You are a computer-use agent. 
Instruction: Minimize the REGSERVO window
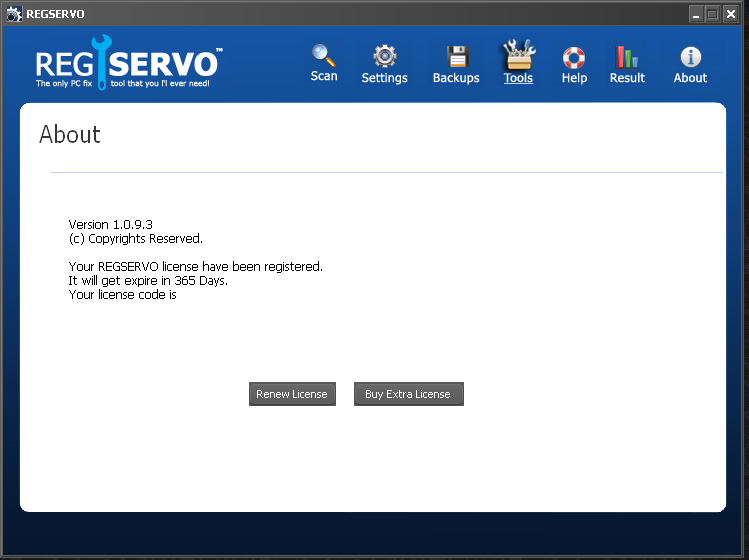tap(696, 14)
